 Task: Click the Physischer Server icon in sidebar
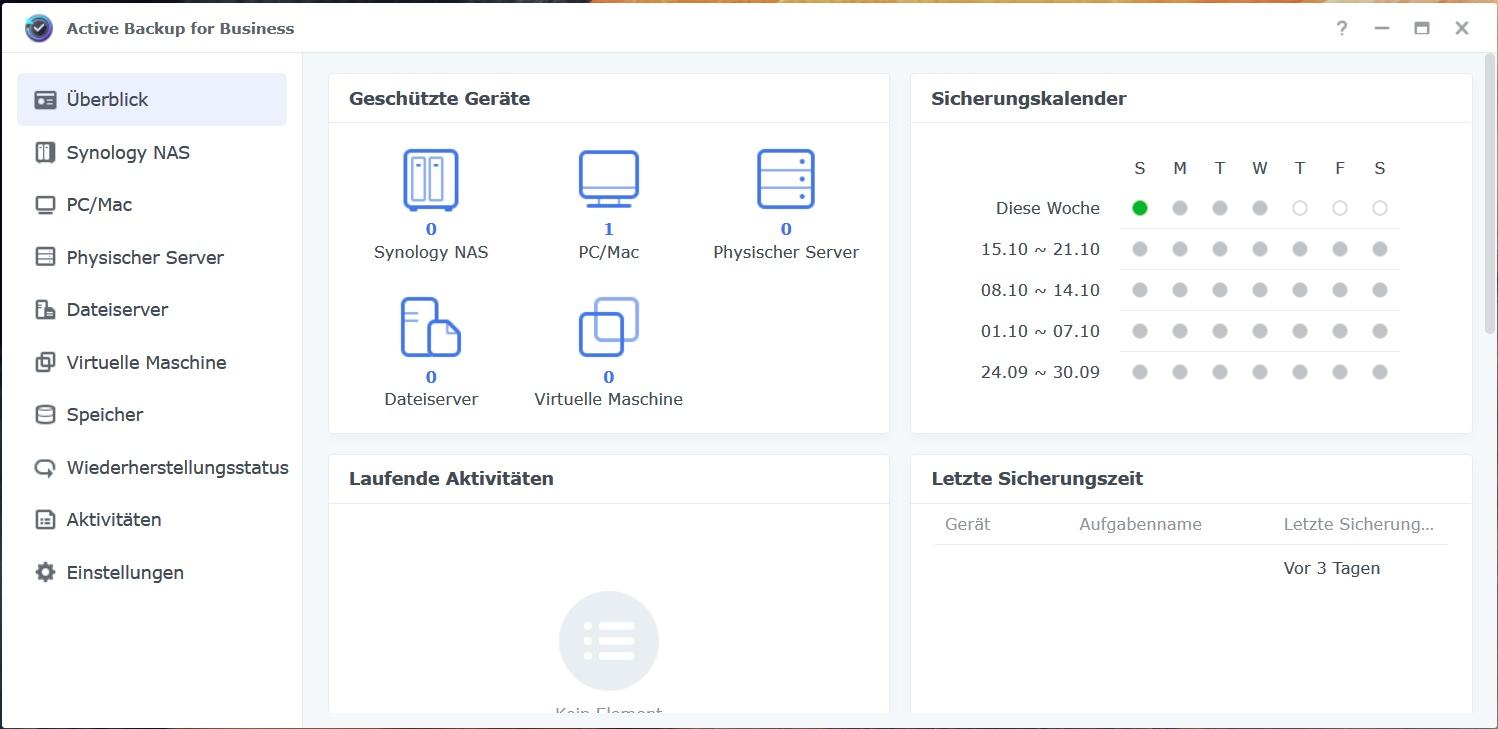click(45, 257)
